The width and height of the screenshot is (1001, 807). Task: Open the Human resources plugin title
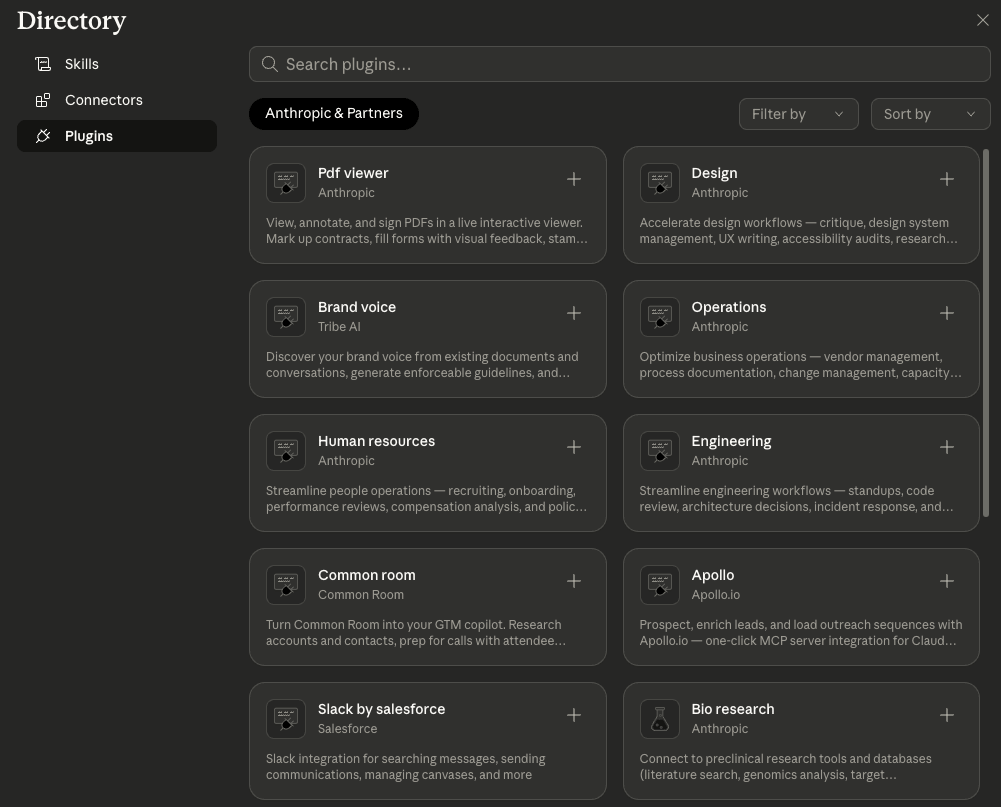(x=376, y=441)
